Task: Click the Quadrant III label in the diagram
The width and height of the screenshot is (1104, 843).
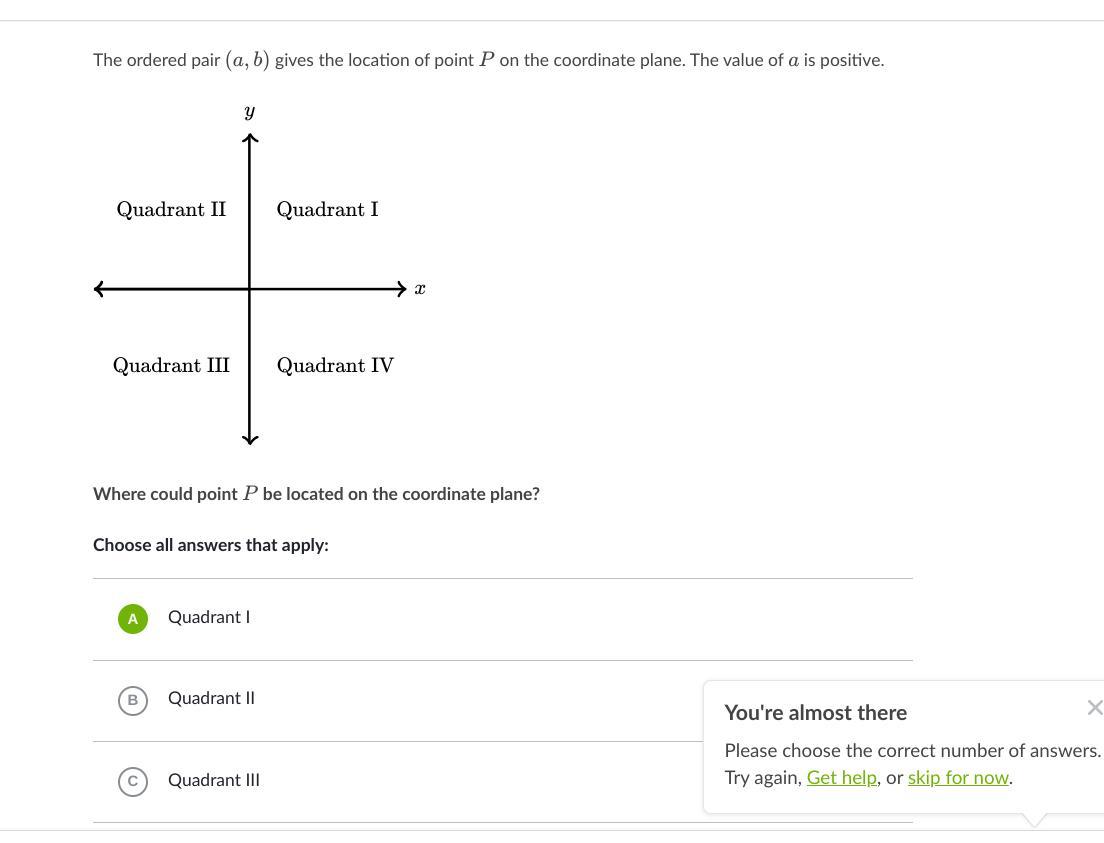Action: pos(171,366)
